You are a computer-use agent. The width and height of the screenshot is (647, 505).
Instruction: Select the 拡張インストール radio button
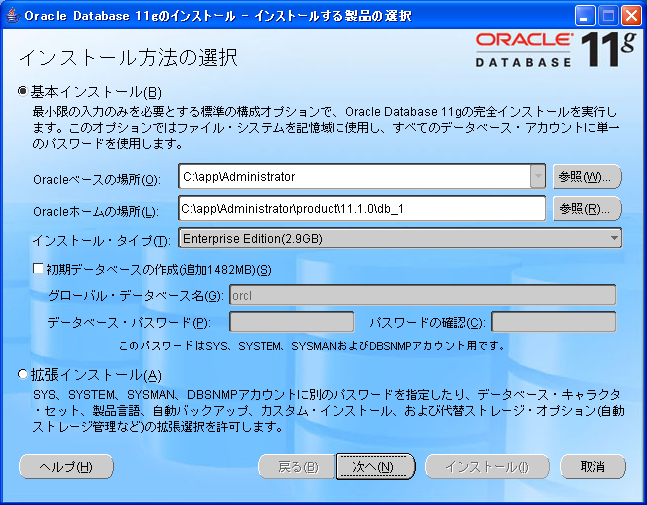[23, 375]
